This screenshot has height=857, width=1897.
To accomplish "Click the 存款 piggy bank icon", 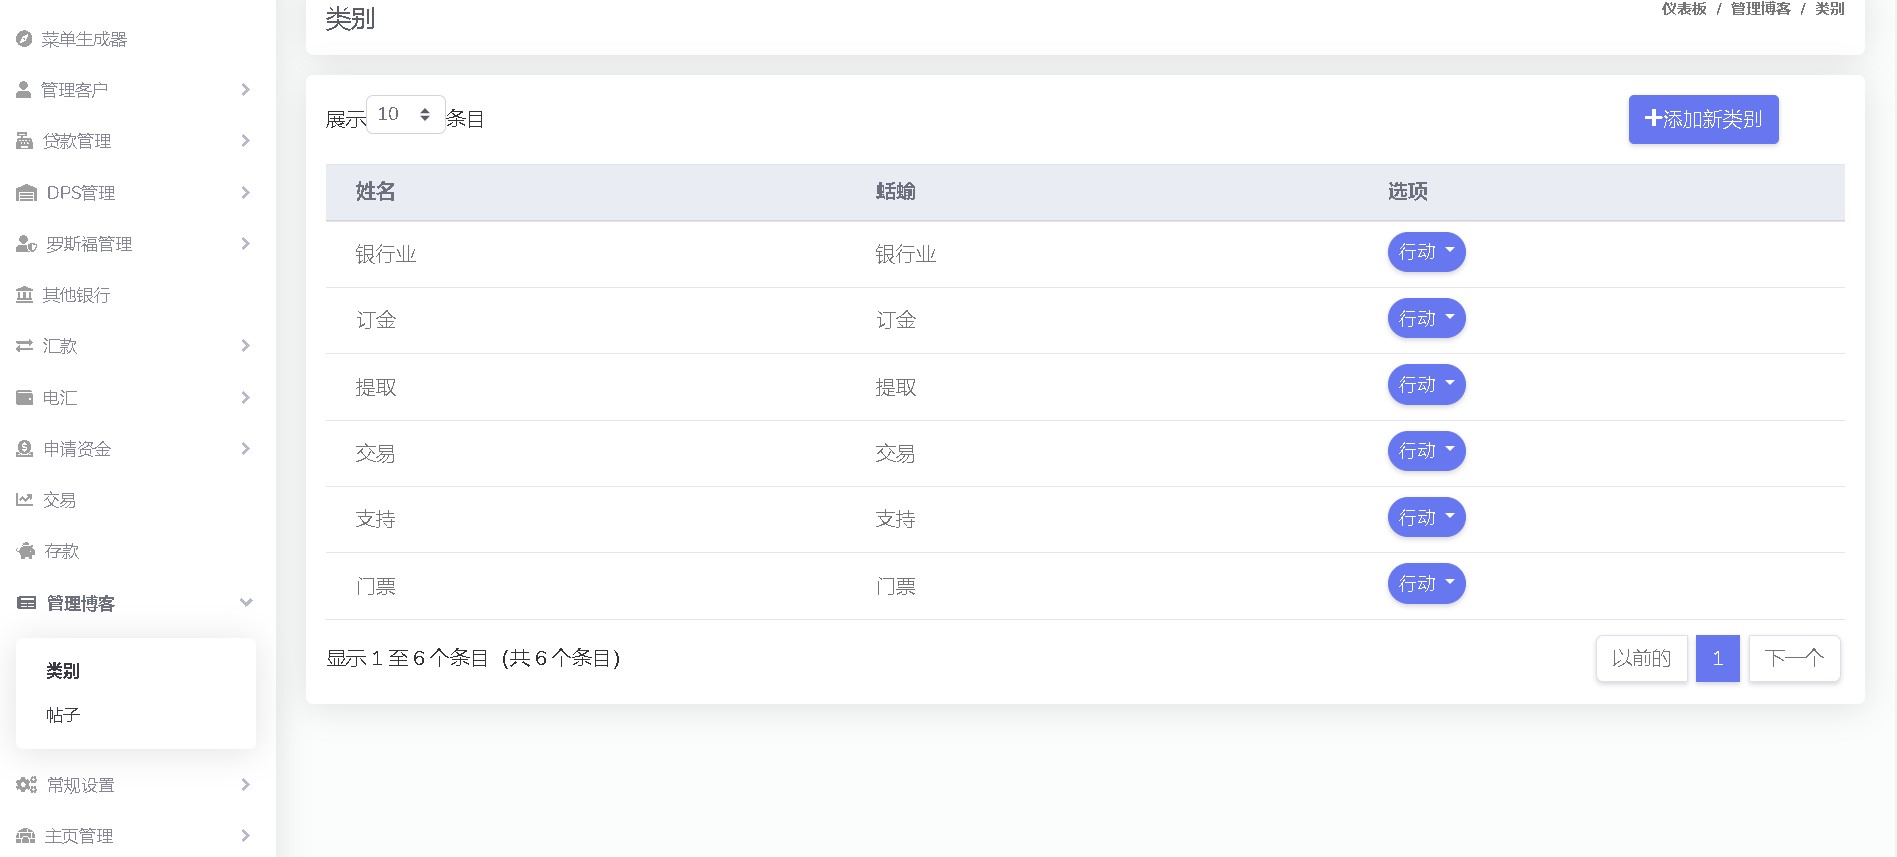I will tap(26, 551).
